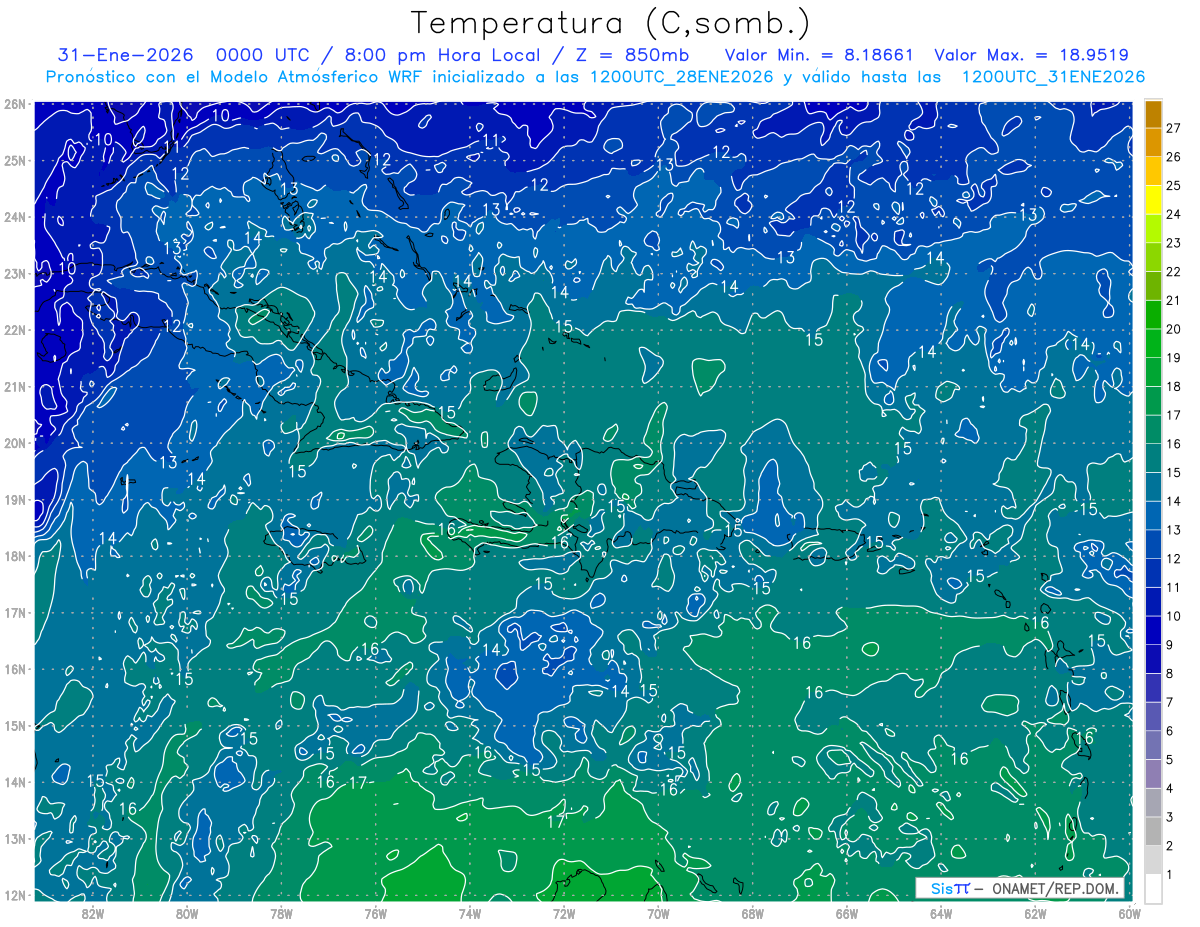
Task: Click the 66W longitude axis label
Action: click(x=846, y=913)
